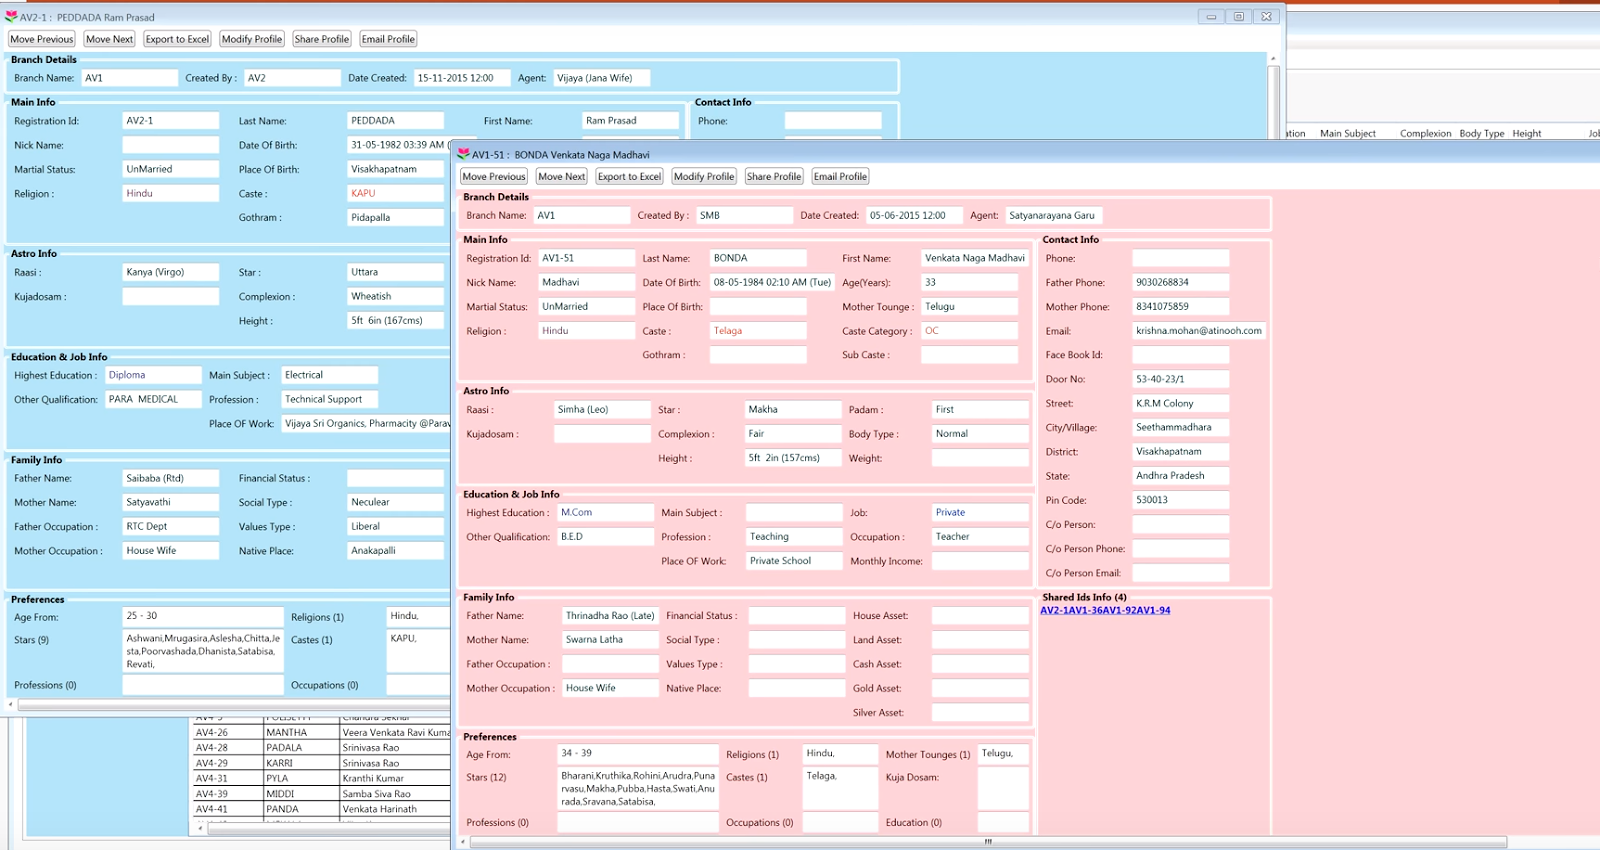Click the Gothram field Pidapalla
Viewport: 1600px width, 850px height.
(x=395, y=218)
